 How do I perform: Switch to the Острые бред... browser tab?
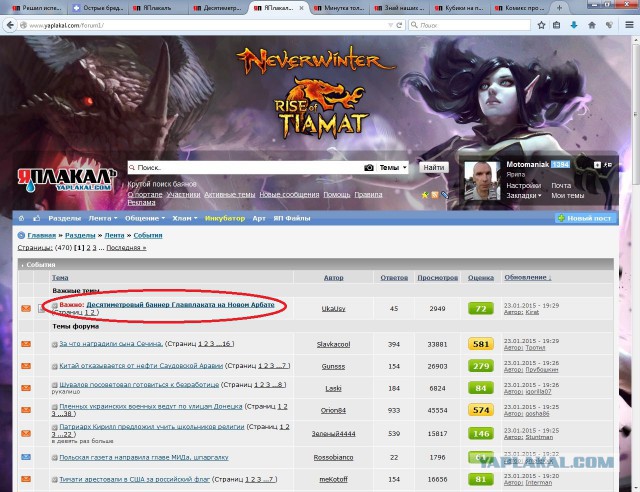[x=98, y=8]
